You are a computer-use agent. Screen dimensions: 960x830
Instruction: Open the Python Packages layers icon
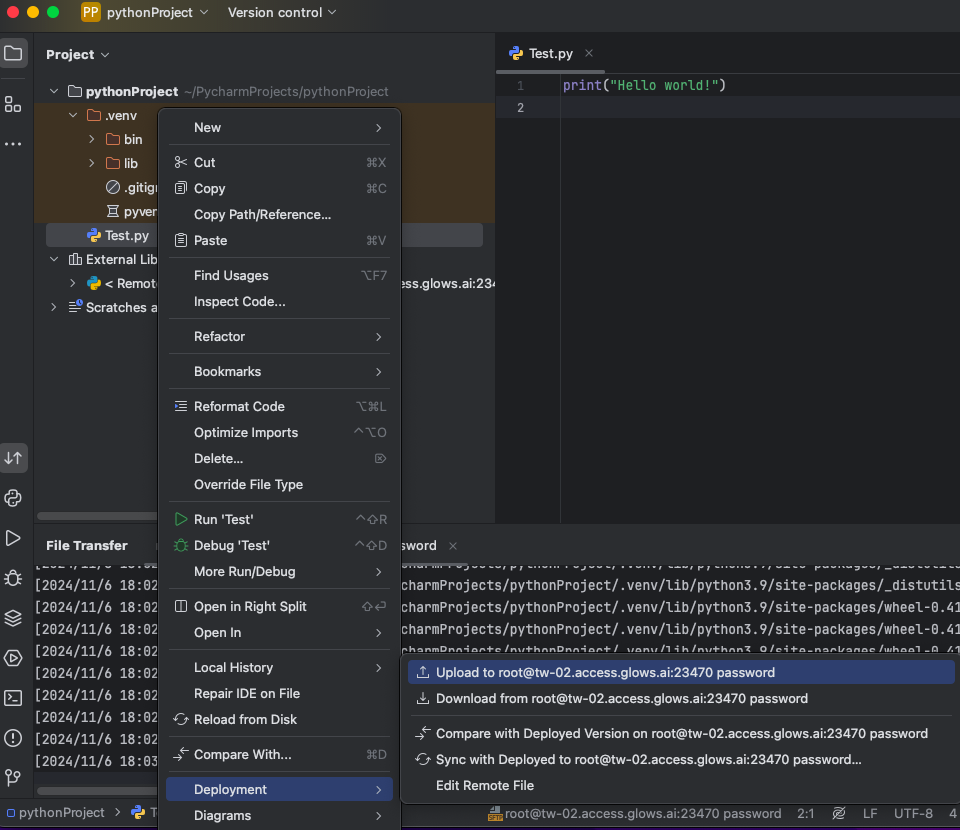coord(13,618)
